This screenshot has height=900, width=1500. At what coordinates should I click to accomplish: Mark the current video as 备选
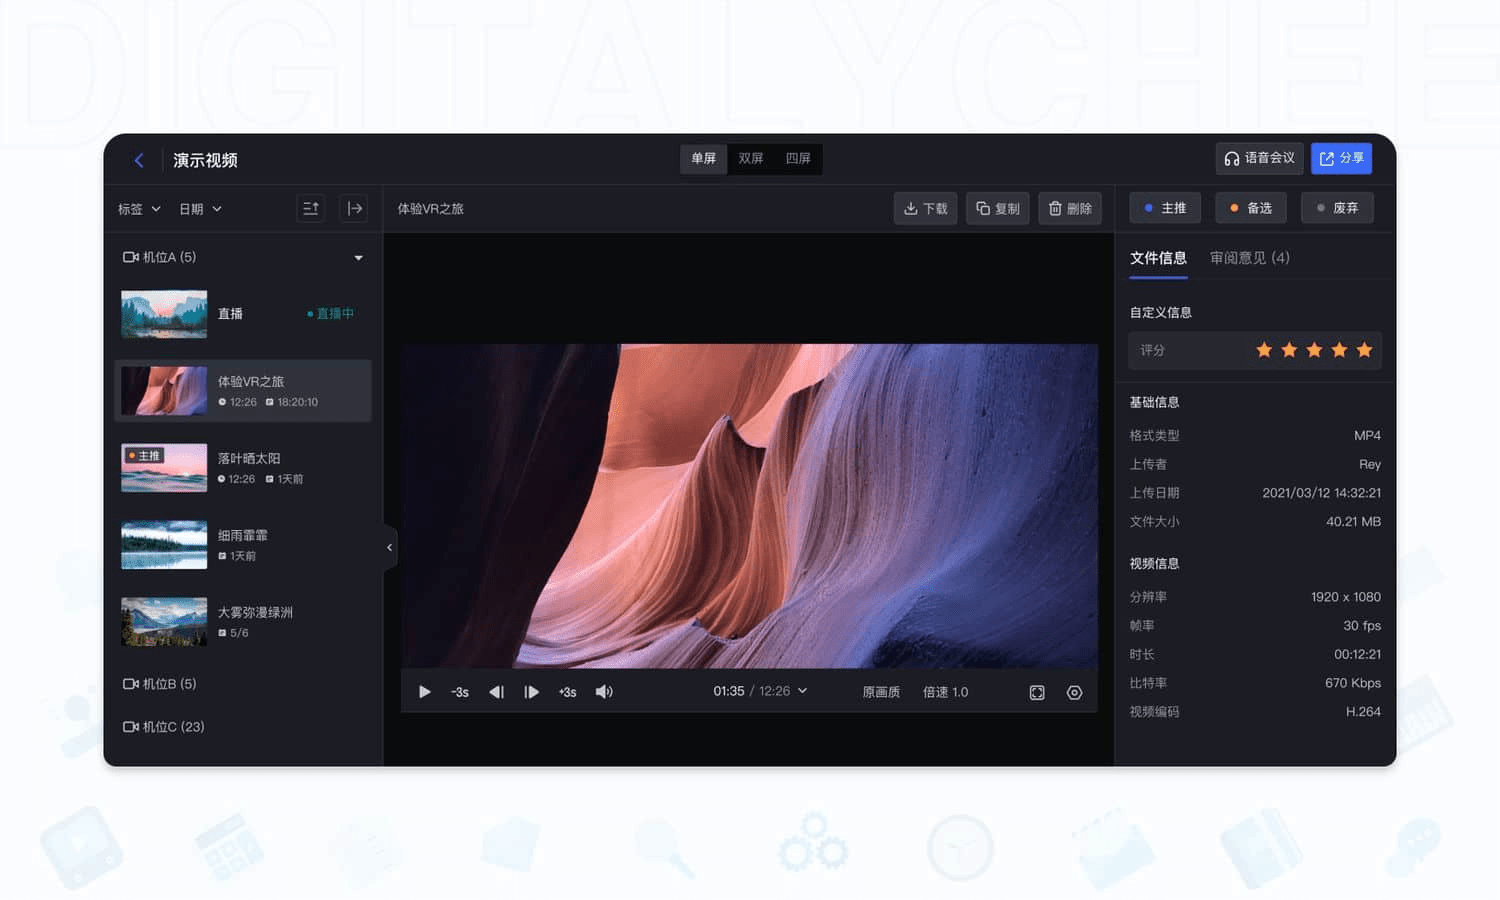(x=1250, y=207)
